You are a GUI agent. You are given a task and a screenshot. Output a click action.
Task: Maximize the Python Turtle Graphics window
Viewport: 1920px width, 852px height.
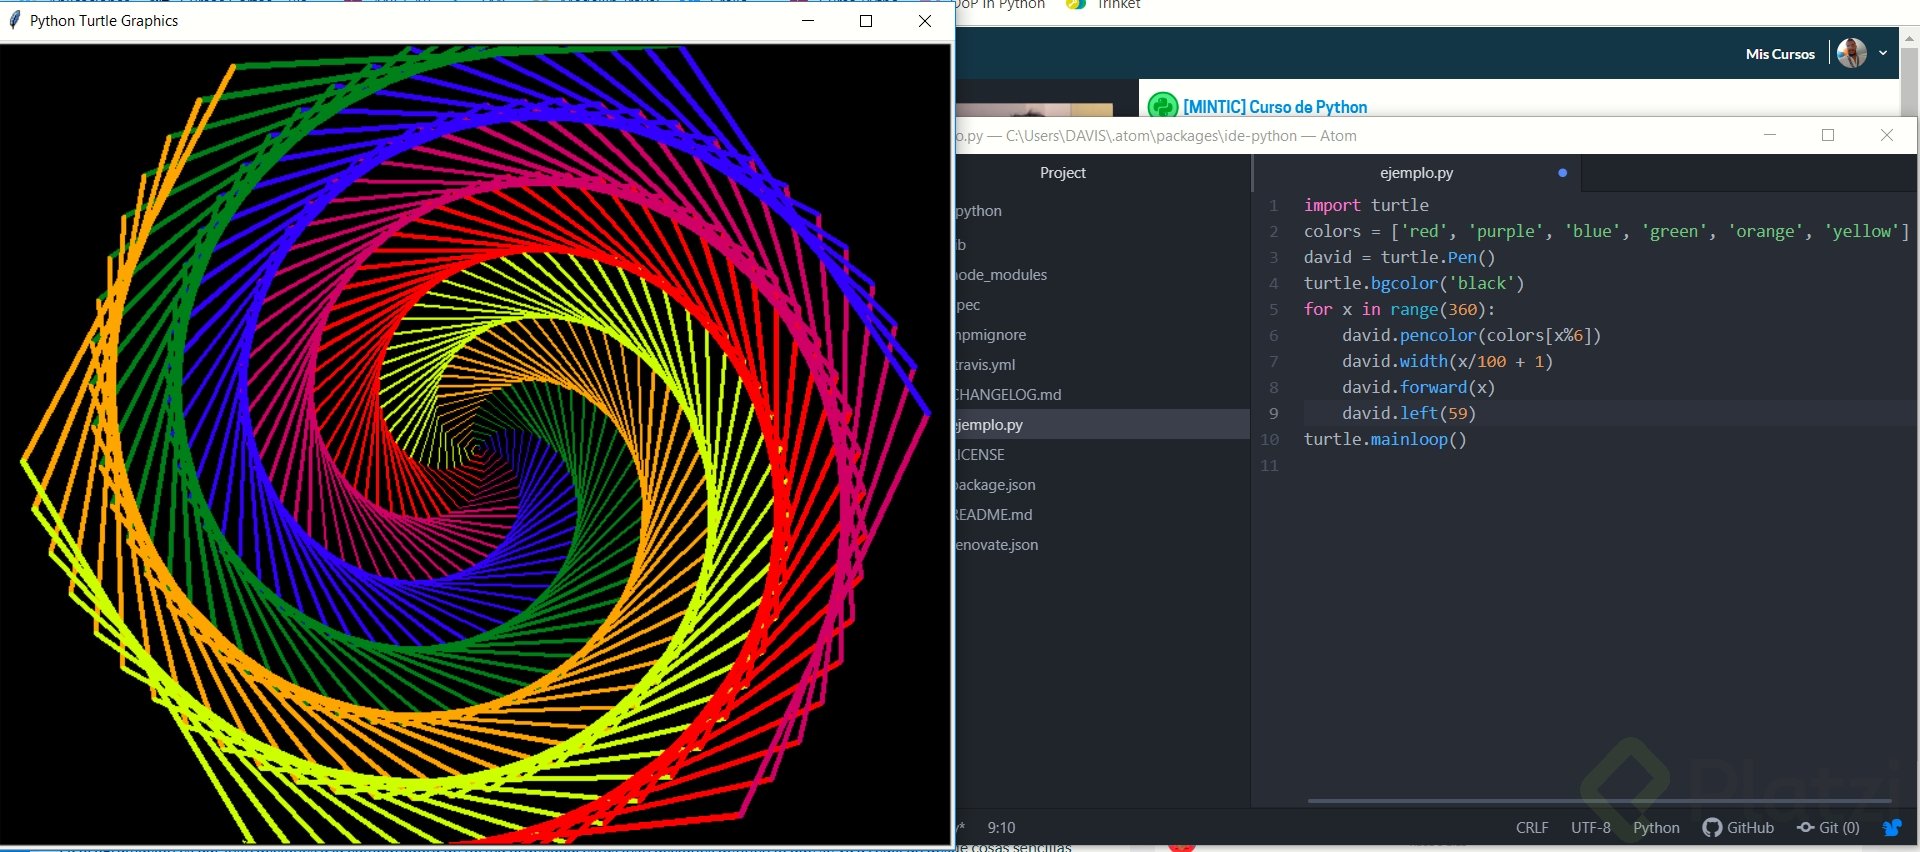866,21
